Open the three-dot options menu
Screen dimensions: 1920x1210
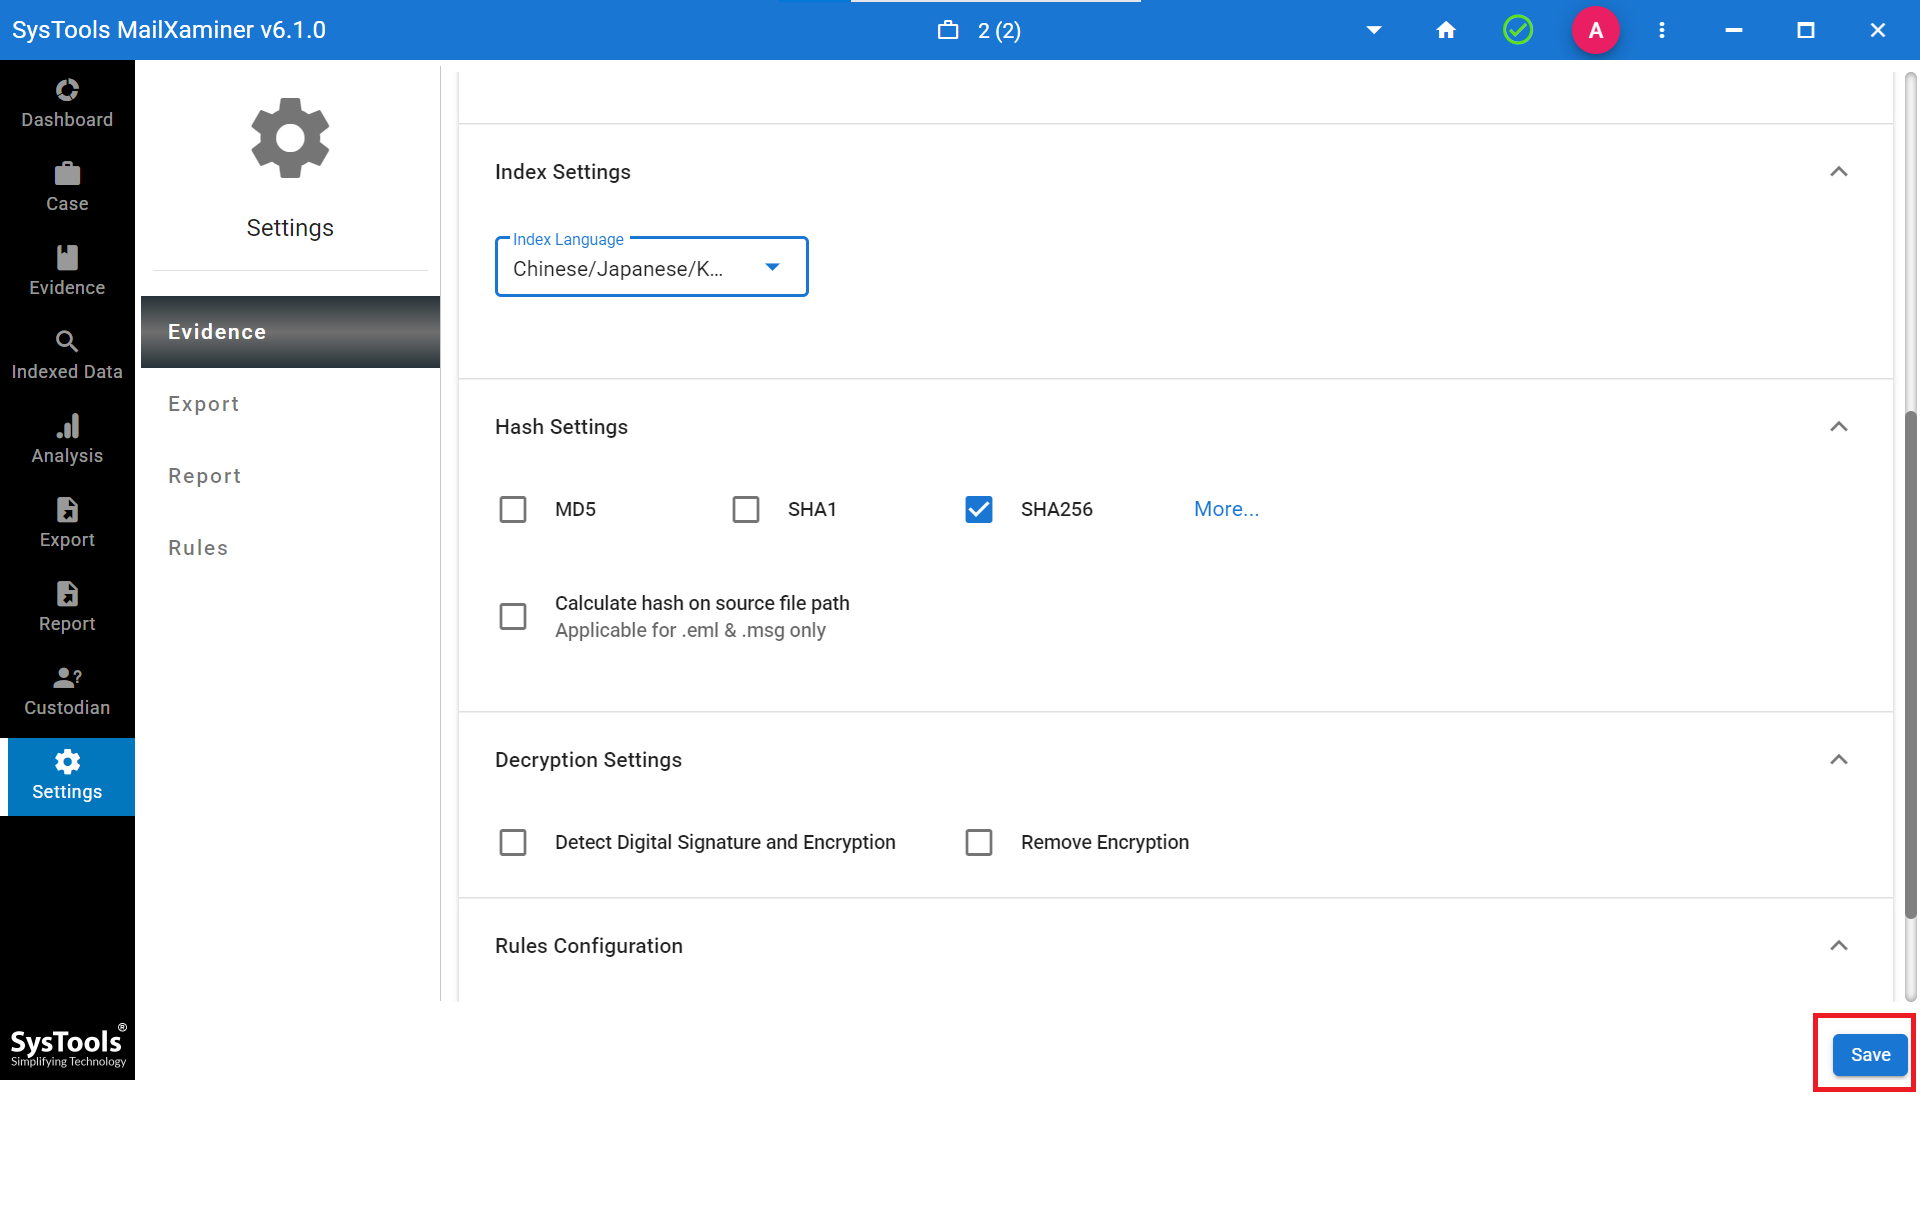(1661, 30)
